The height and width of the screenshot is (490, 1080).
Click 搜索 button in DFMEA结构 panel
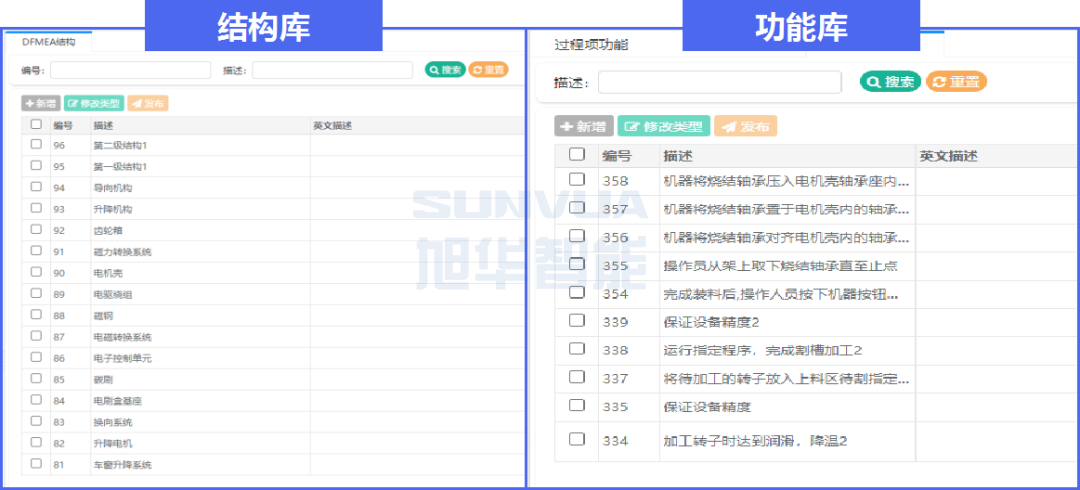(x=445, y=70)
